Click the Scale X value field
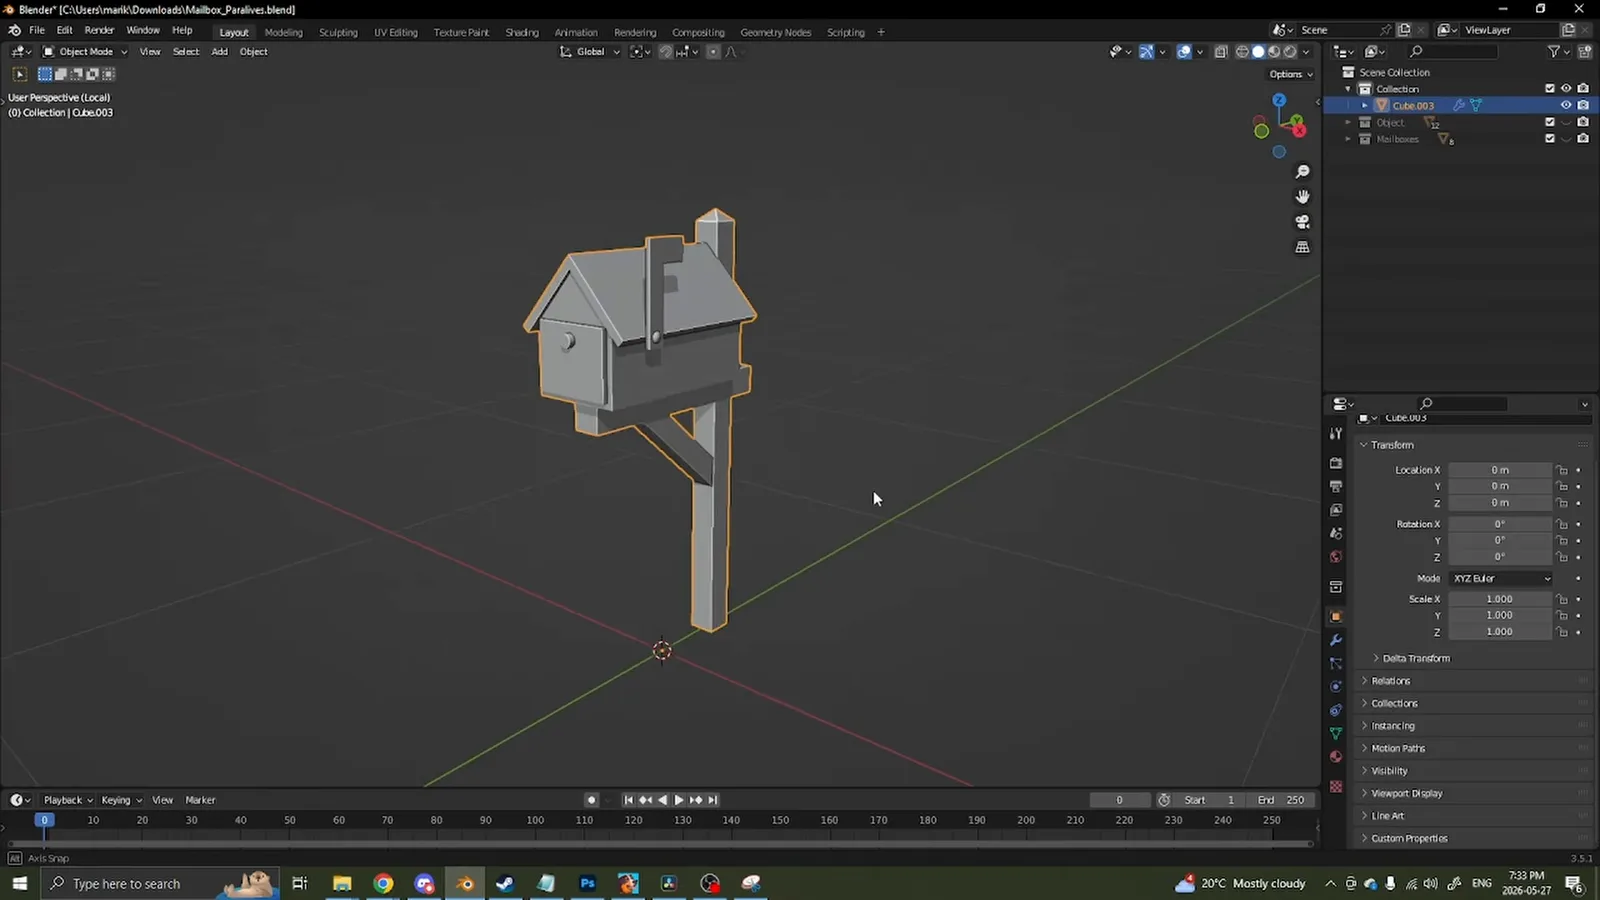 tap(1500, 599)
